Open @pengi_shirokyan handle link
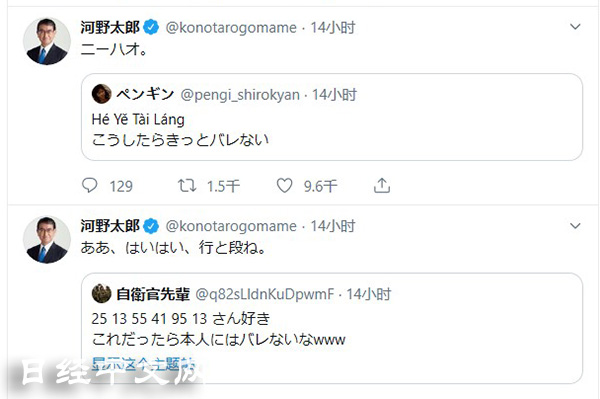This screenshot has height=399, width=600. click(x=240, y=95)
